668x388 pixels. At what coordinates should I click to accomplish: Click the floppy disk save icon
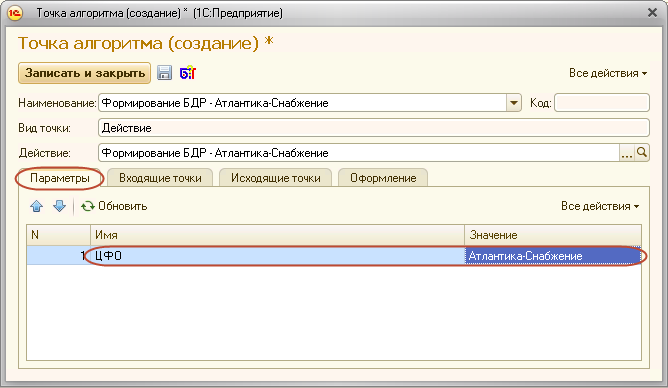[164, 73]
